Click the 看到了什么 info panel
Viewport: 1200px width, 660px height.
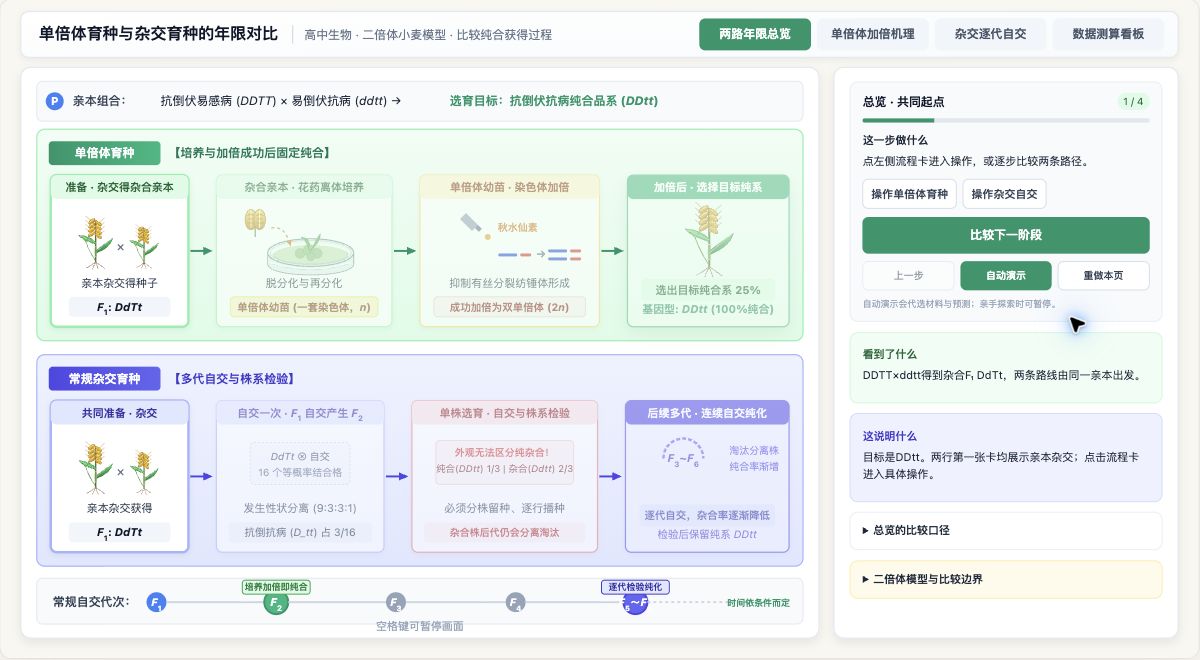click(x=1006, y=366)
